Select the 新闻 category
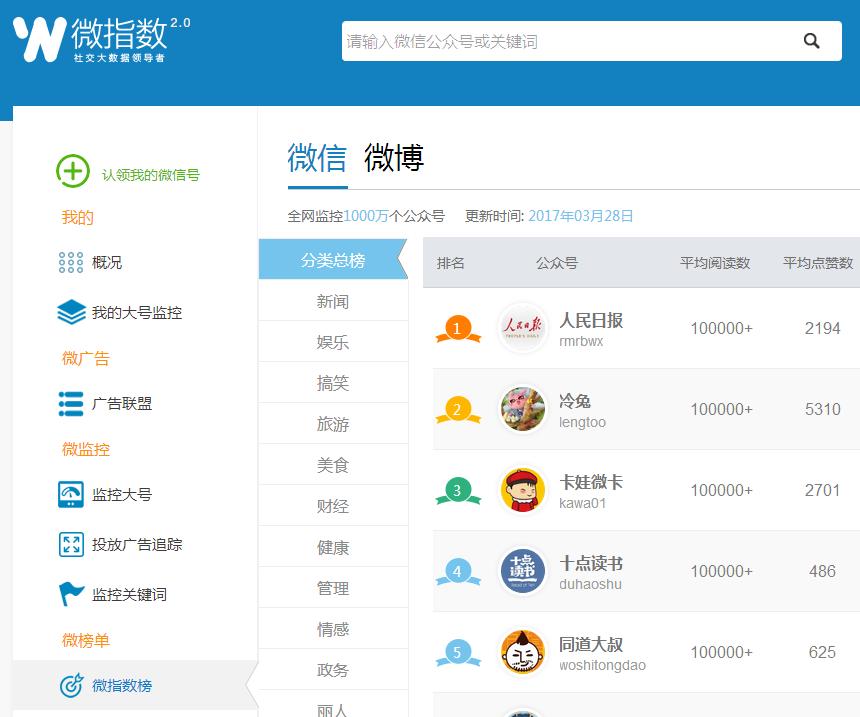This screenshot has height=717, width=860. click(x=332, y=300)
